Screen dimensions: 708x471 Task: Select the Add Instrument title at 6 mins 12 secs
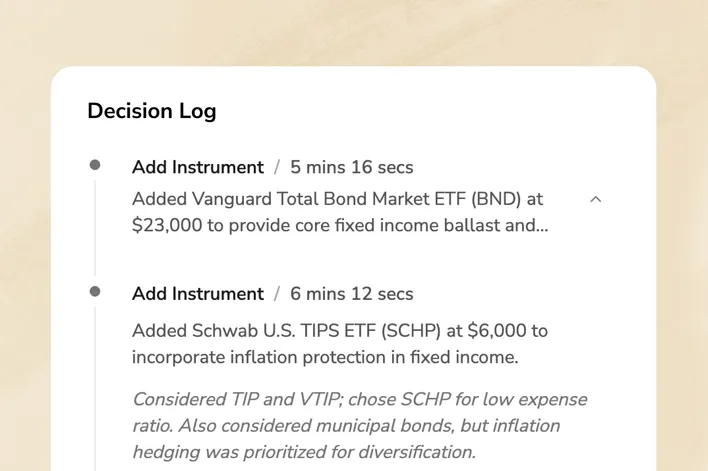click(x=198, y=294)
